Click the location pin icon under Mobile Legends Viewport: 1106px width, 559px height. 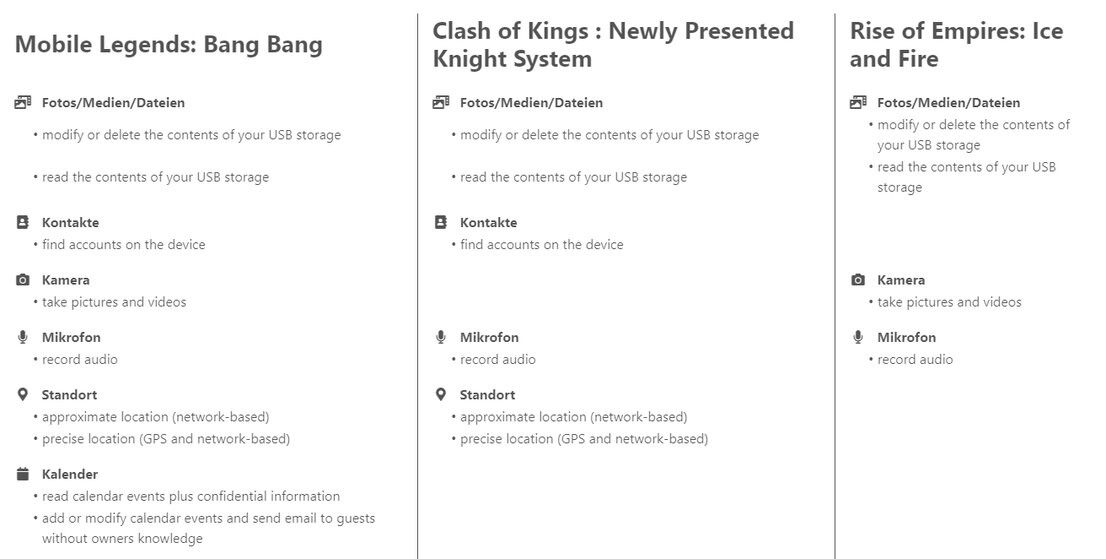tap(23, 395)
